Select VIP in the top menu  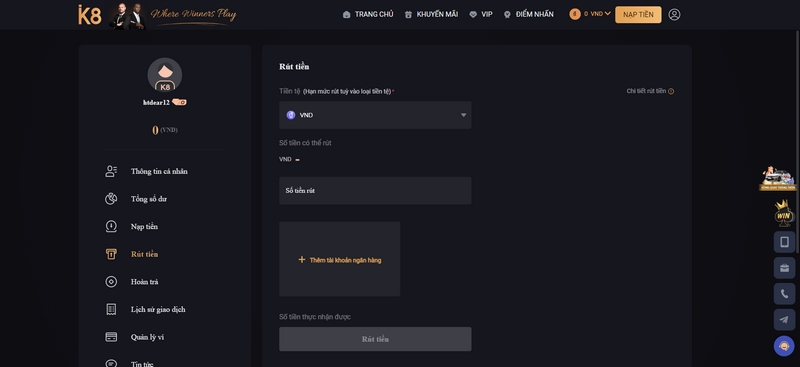point(481,14)
